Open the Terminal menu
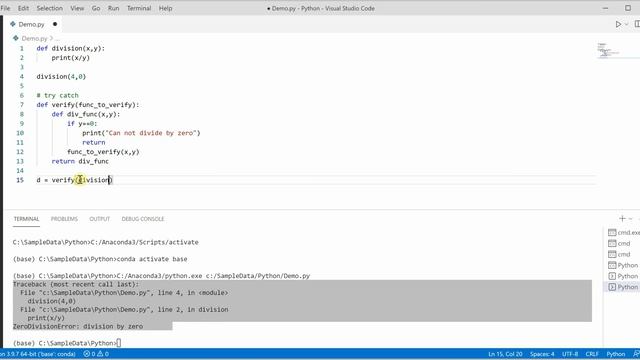Viewport: 640px width, 360px height. click(139, 8)
